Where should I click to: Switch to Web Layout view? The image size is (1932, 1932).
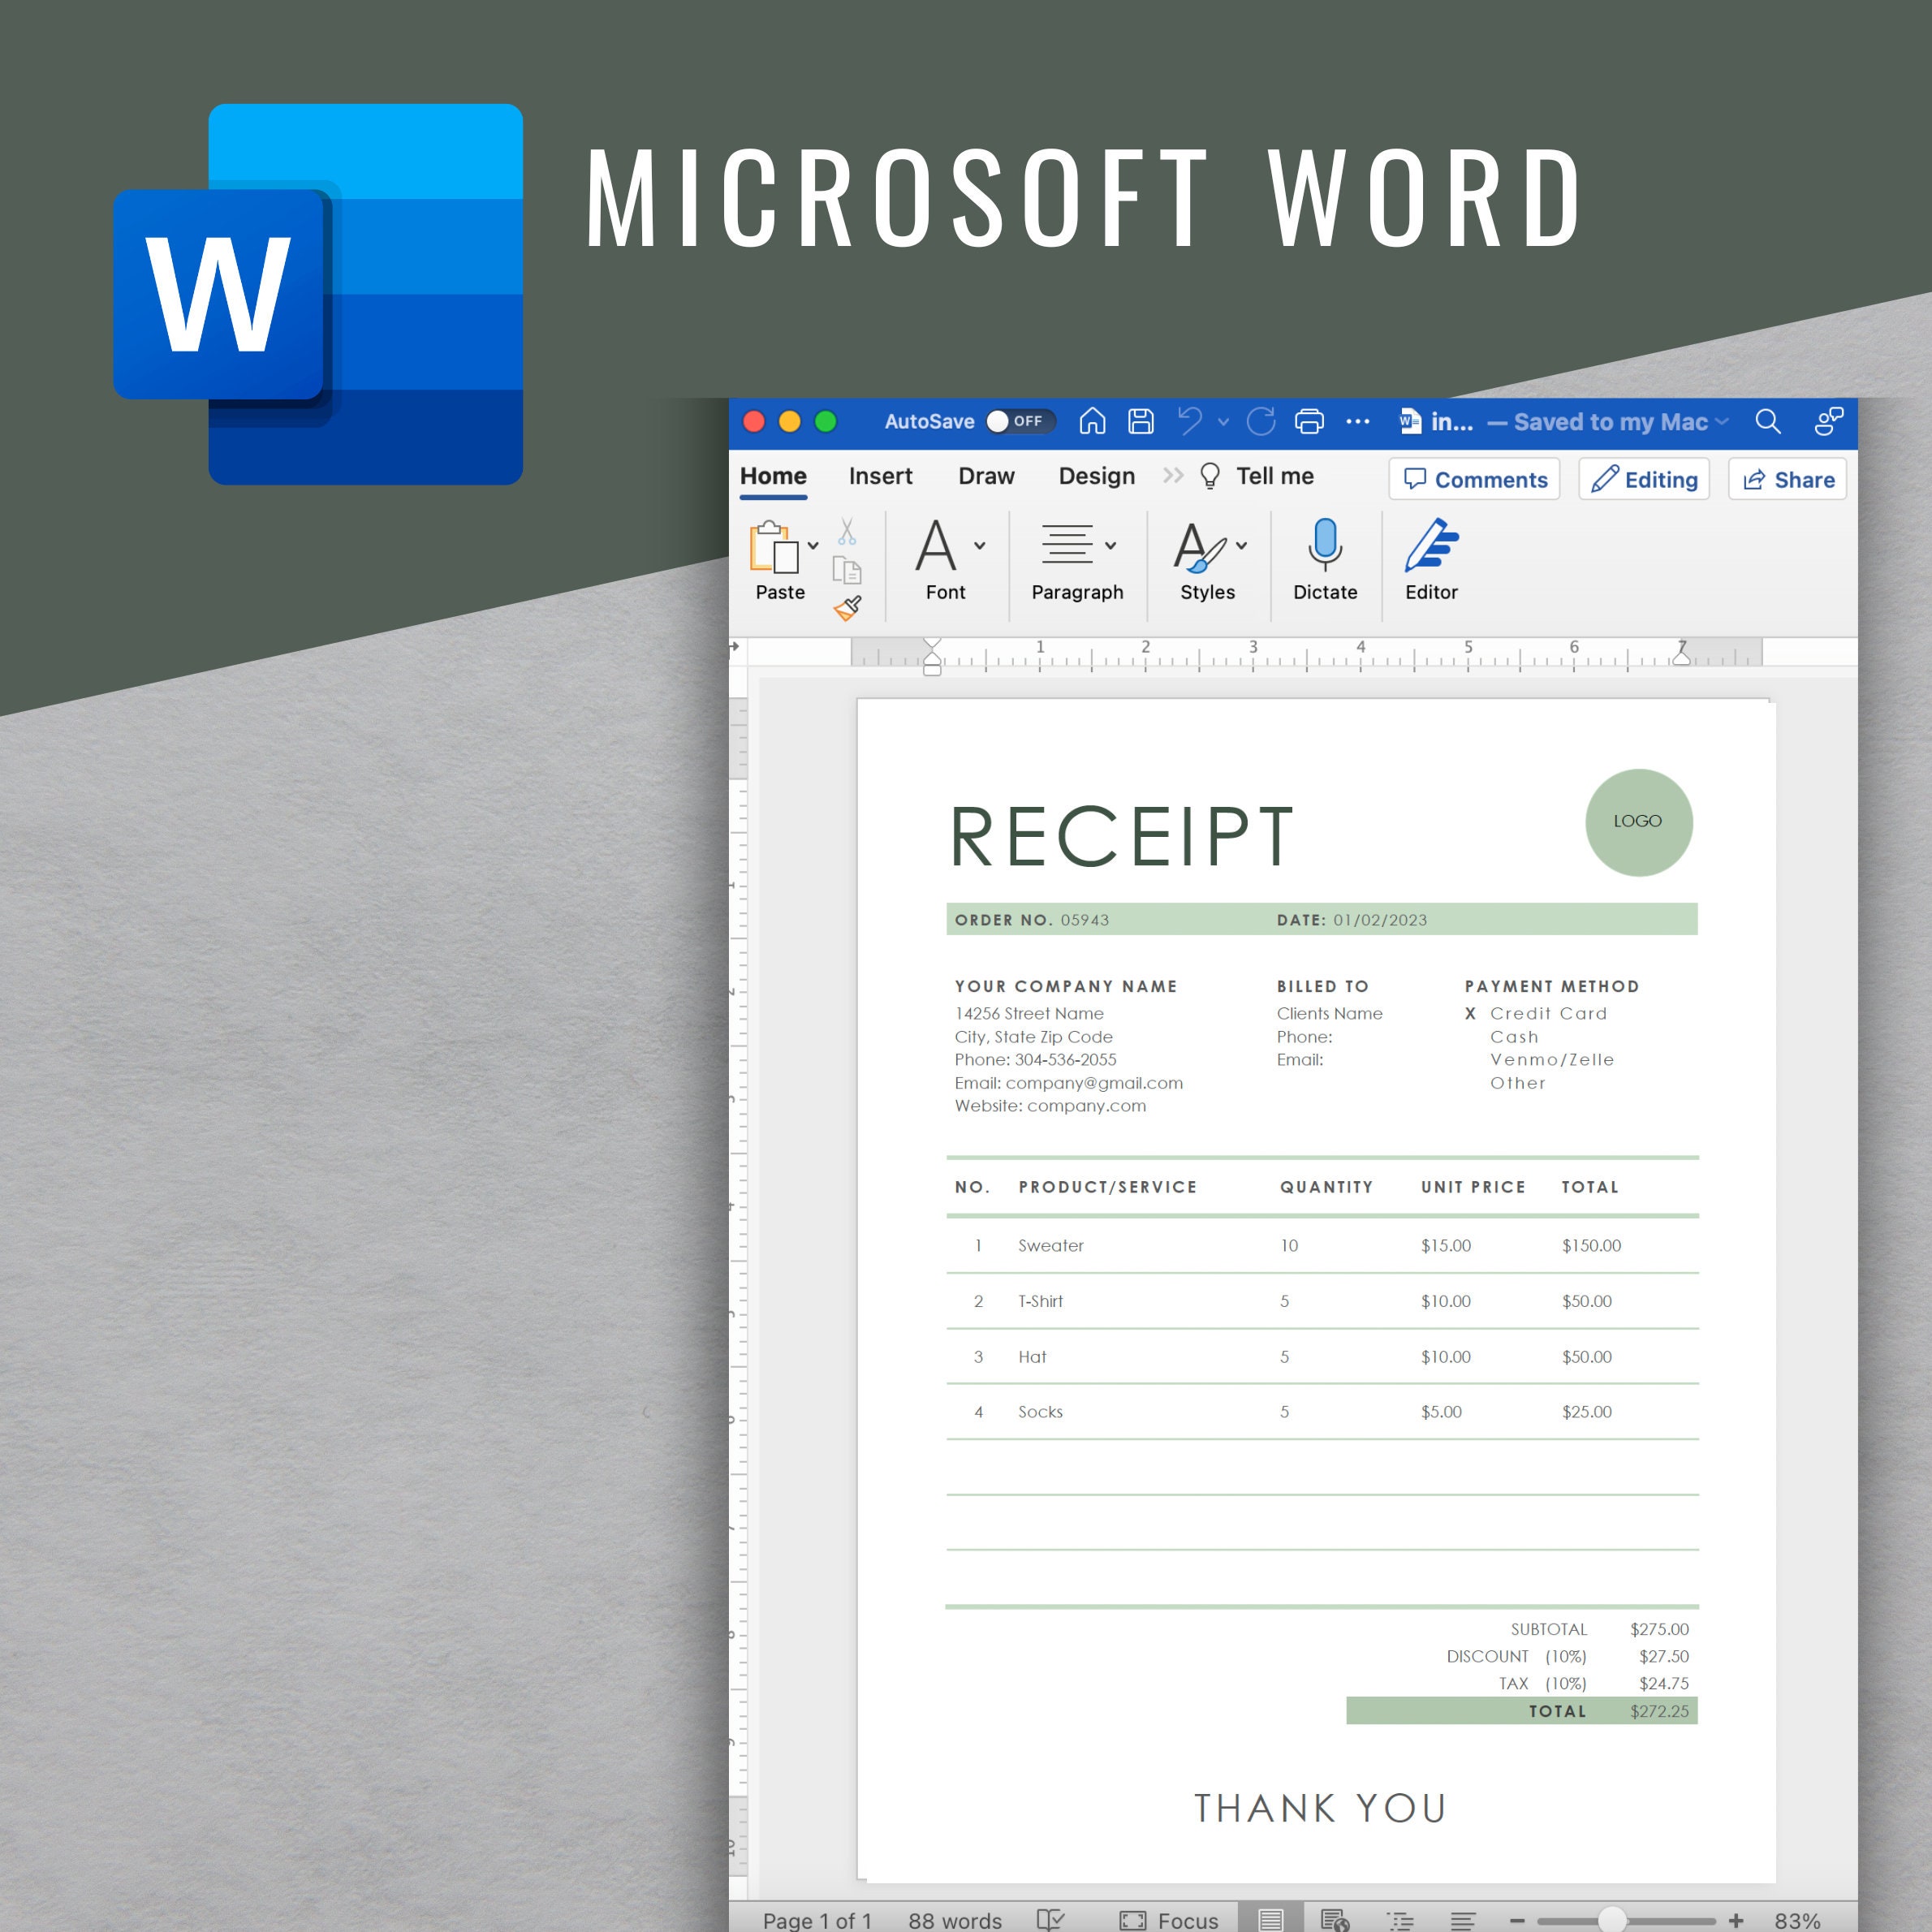click(1333, 1920)
